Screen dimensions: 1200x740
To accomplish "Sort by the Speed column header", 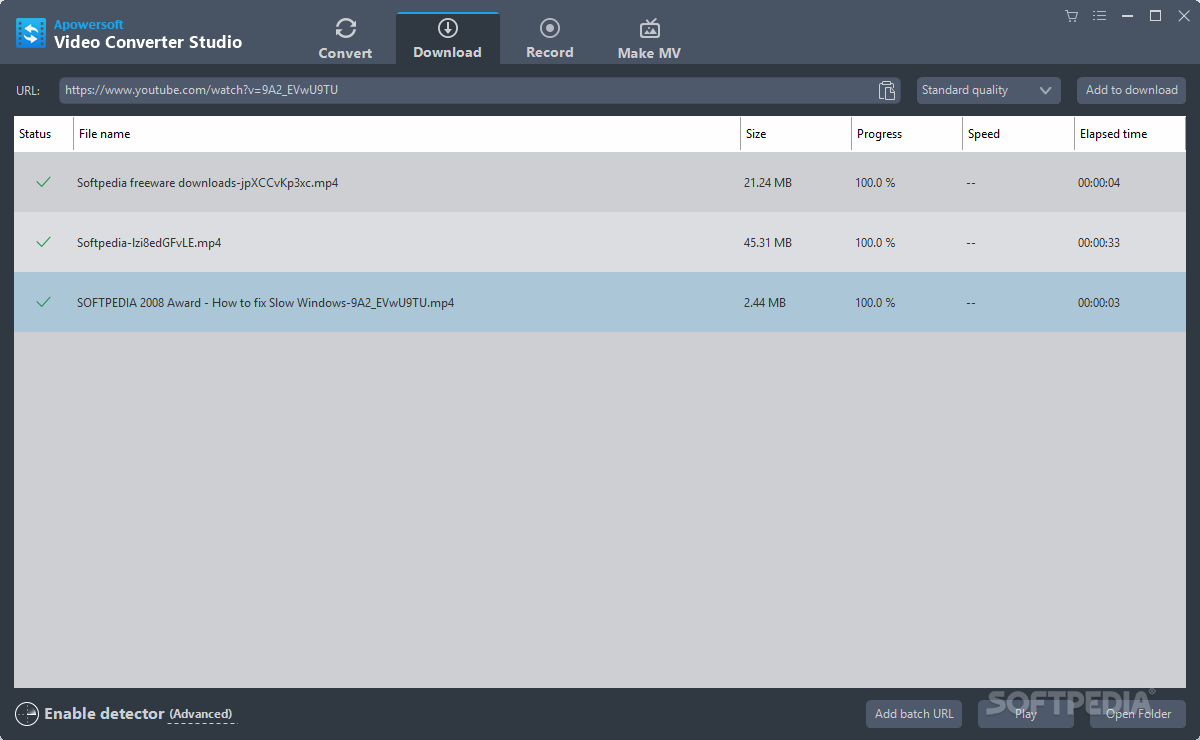I will tap(1018, 134).
